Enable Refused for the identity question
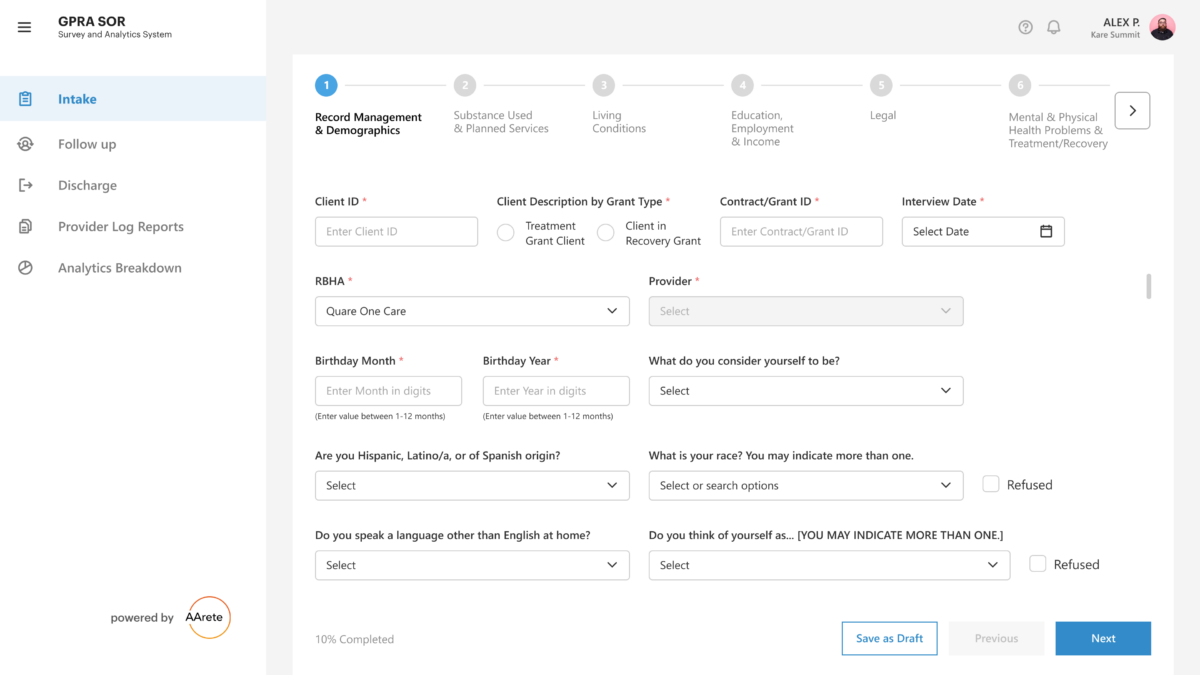The image size is (1200, 675). (x=1037, y=563)
